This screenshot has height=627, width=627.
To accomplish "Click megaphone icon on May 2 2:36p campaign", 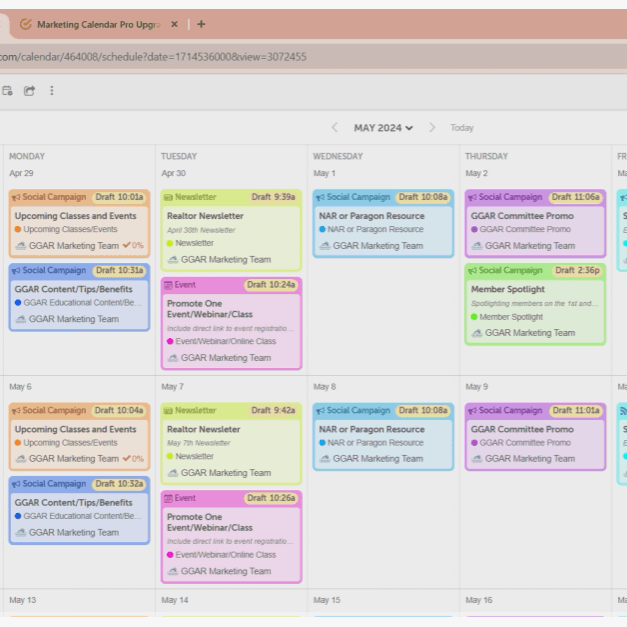I will tap(472, 271).
